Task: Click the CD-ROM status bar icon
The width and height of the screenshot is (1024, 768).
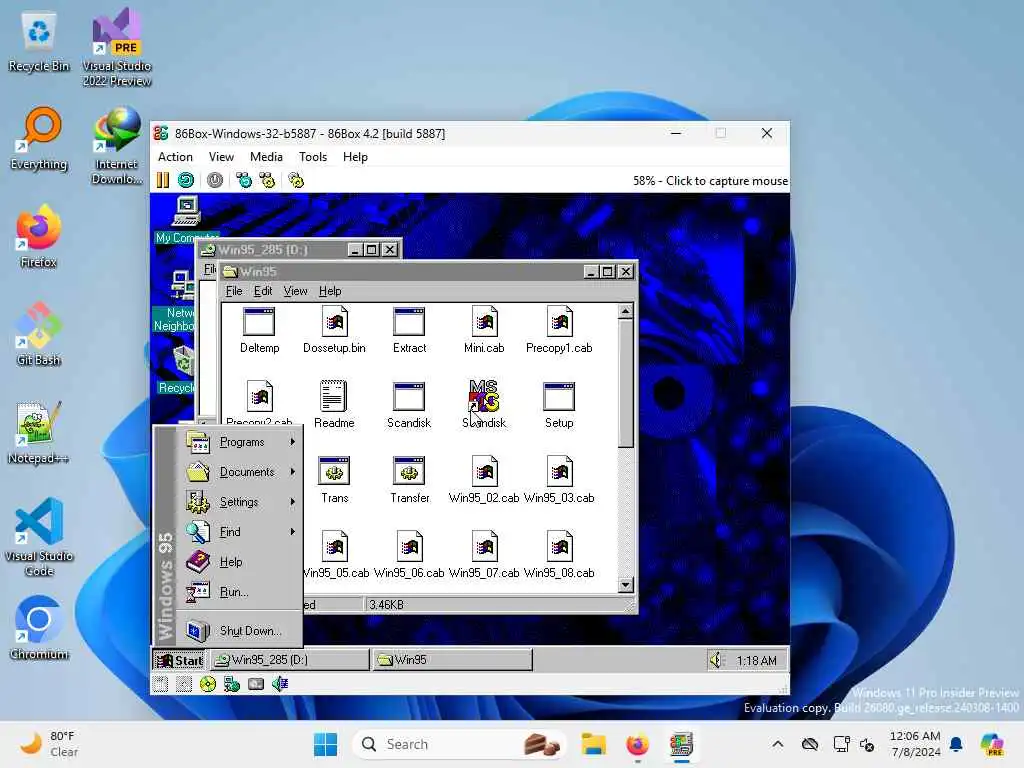Action: tap(208, 684)
